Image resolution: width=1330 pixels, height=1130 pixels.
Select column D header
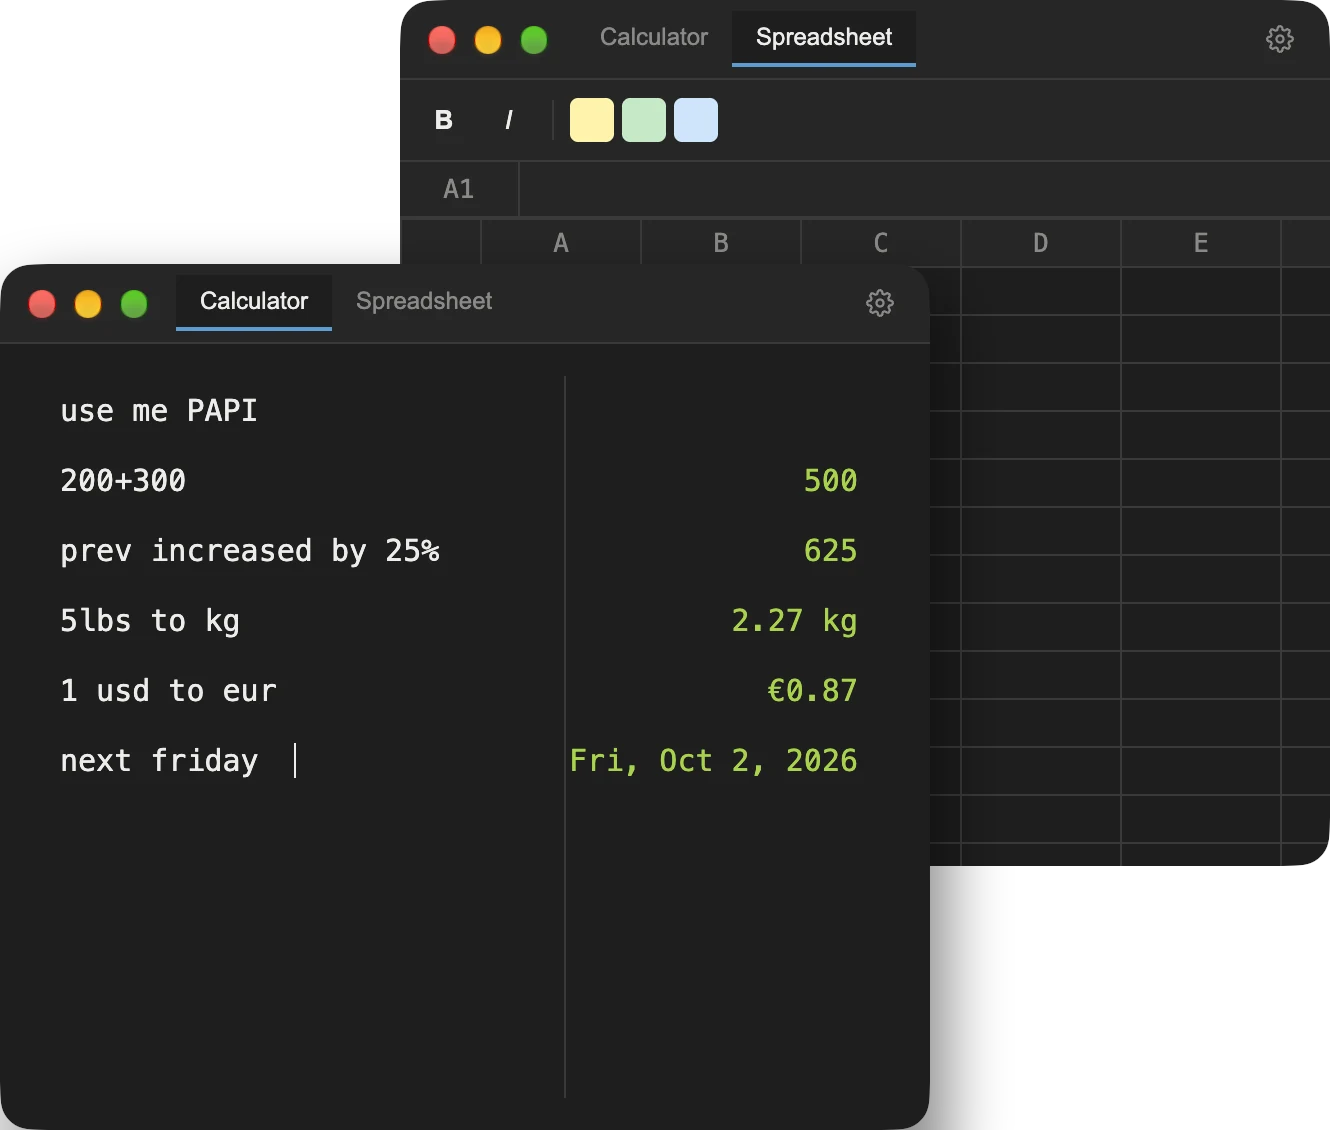coord(1041,243)
